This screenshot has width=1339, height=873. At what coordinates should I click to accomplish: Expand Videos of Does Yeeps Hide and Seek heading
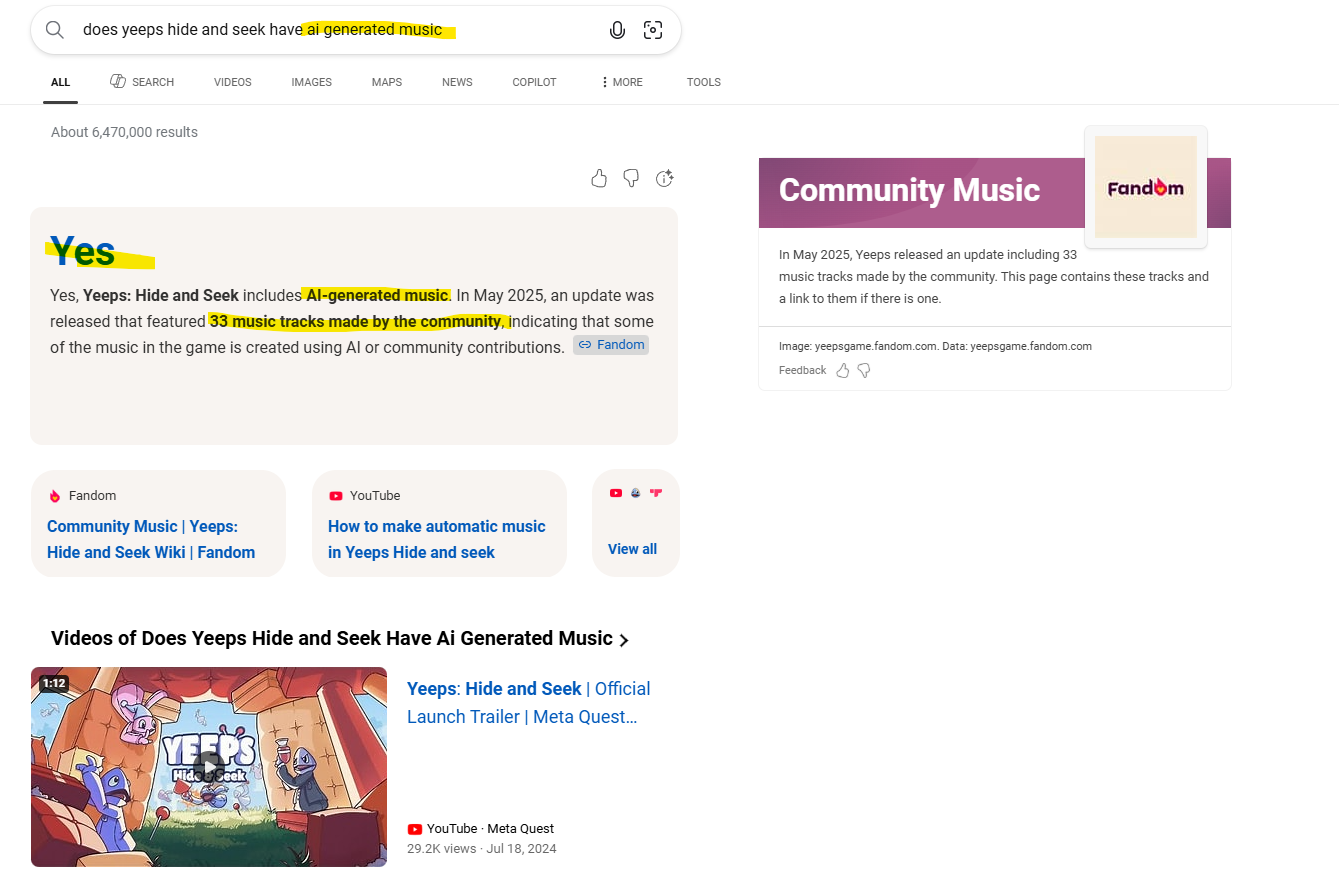(340, 639)
